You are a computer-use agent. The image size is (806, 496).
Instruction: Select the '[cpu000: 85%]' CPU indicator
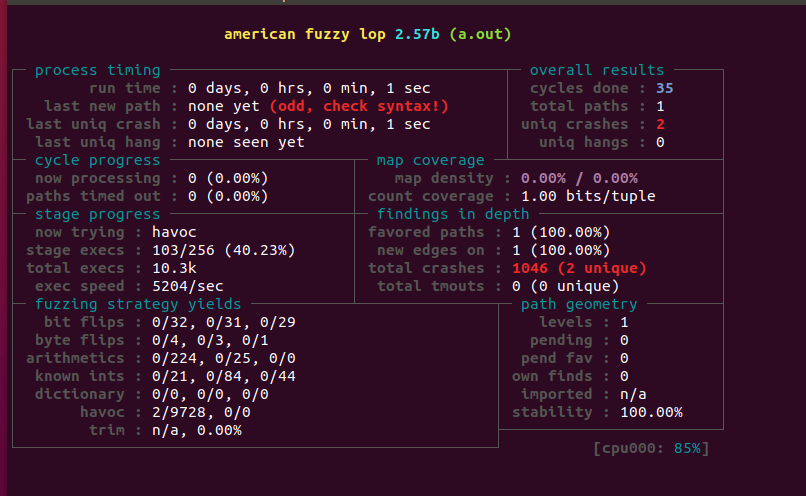coord(651,449)
